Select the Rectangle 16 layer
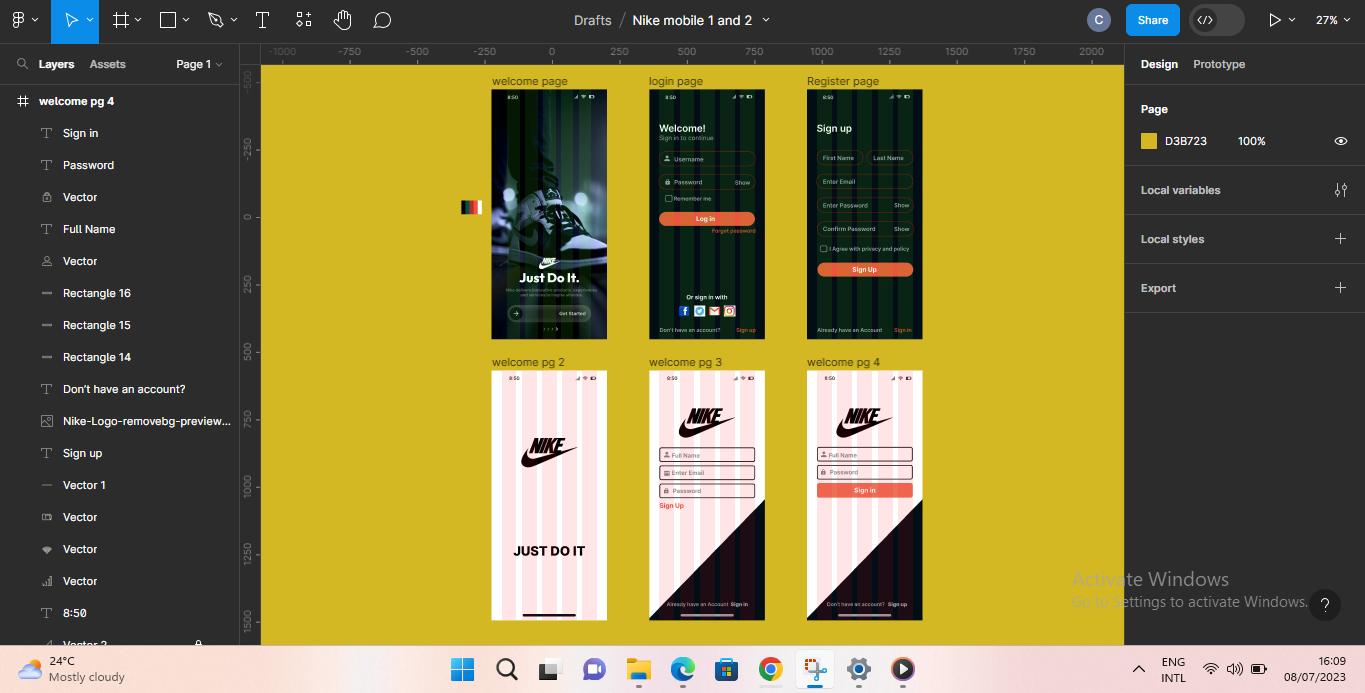The width and height of the screenshot is (1365, 693). 120,293
